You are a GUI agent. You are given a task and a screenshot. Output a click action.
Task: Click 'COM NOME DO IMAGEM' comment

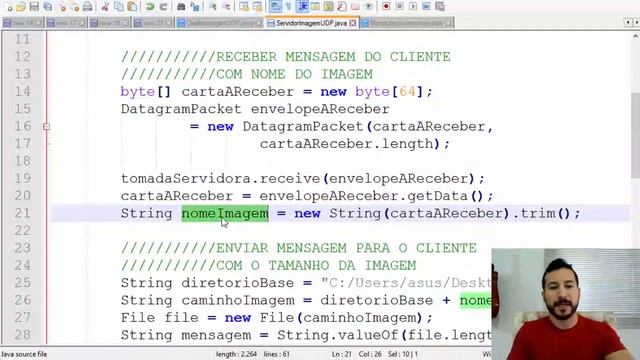coord(294,74)
